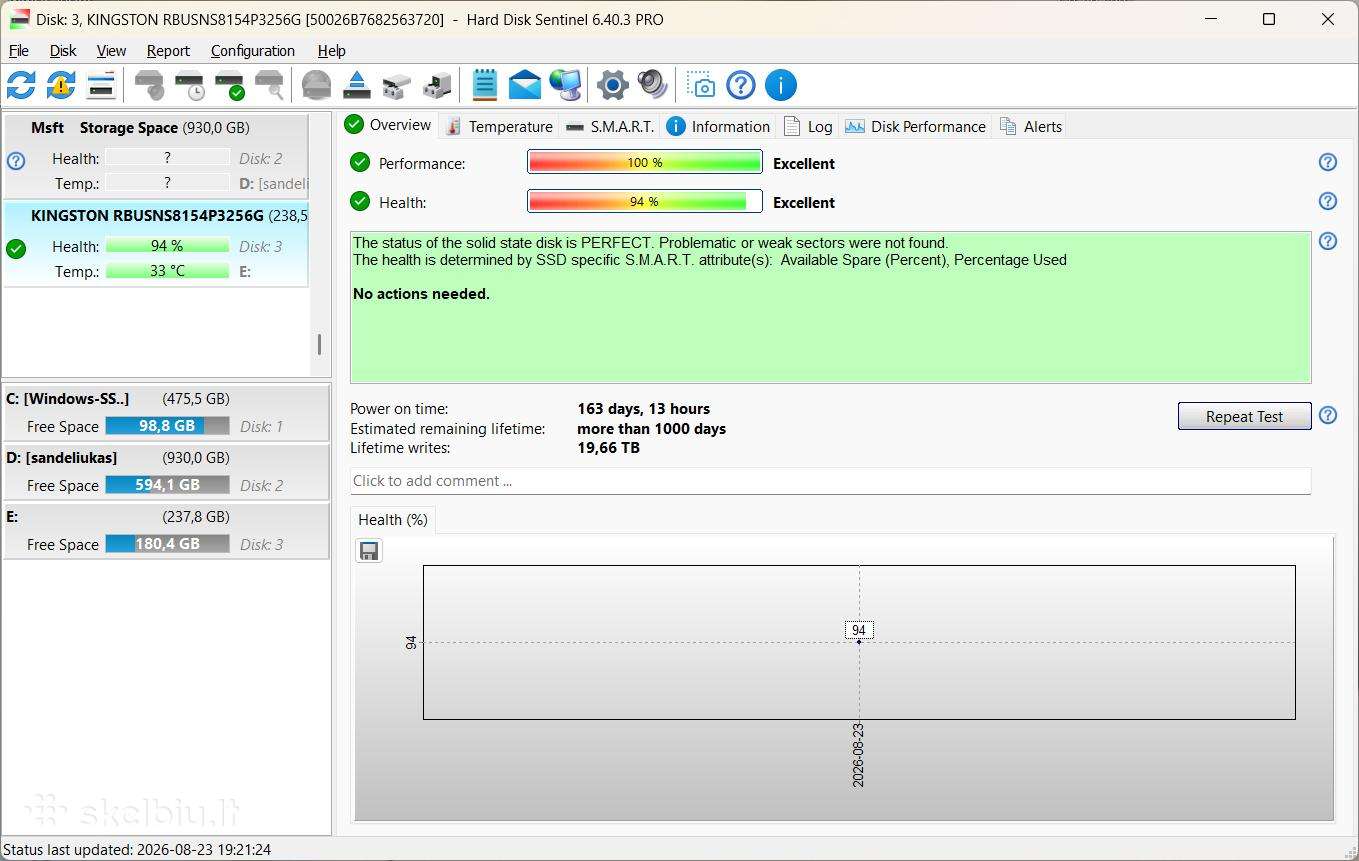
Task: Click the refresh icon with yellow warning sign
Action: coord(61,85)
